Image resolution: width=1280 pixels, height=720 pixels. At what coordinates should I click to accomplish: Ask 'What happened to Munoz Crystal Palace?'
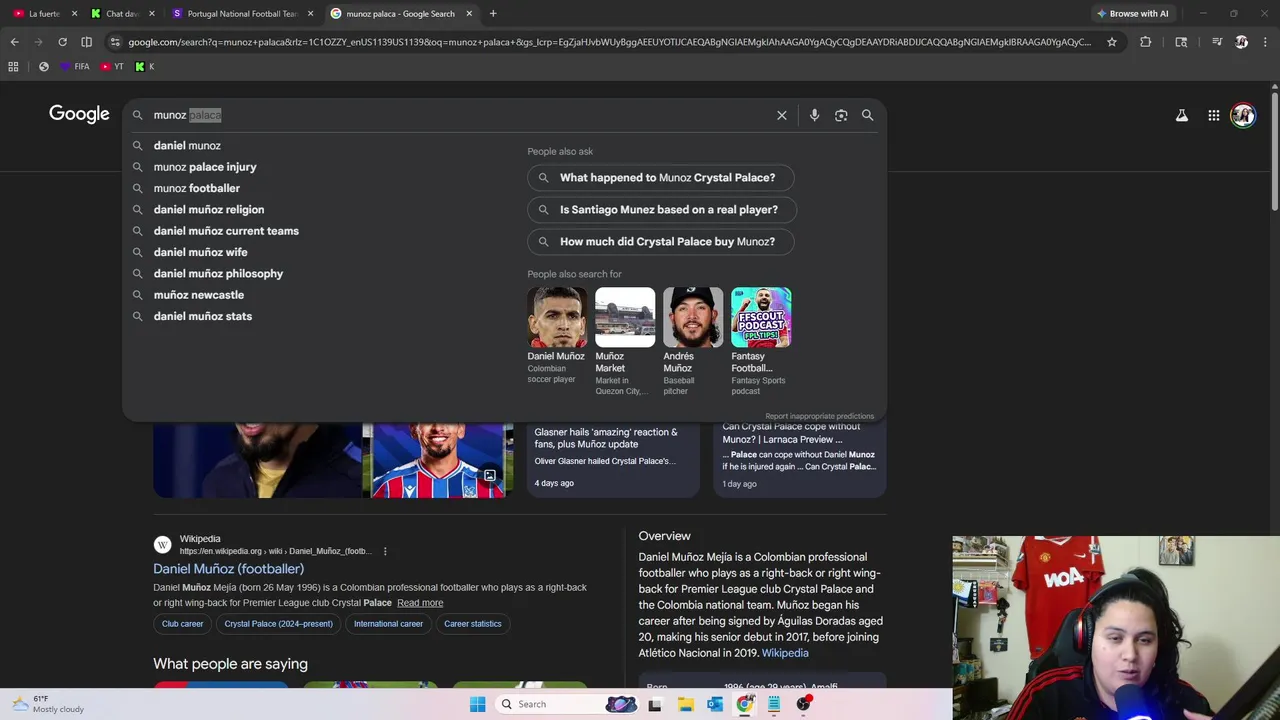coord(661,178)
